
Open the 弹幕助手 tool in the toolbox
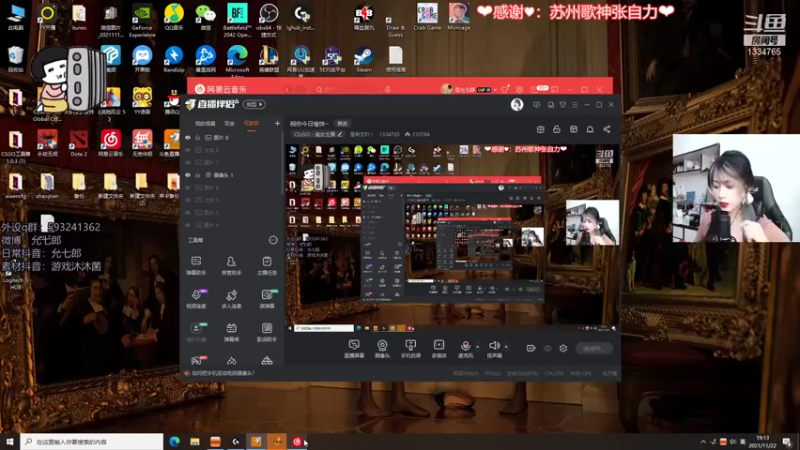point(196,266)
